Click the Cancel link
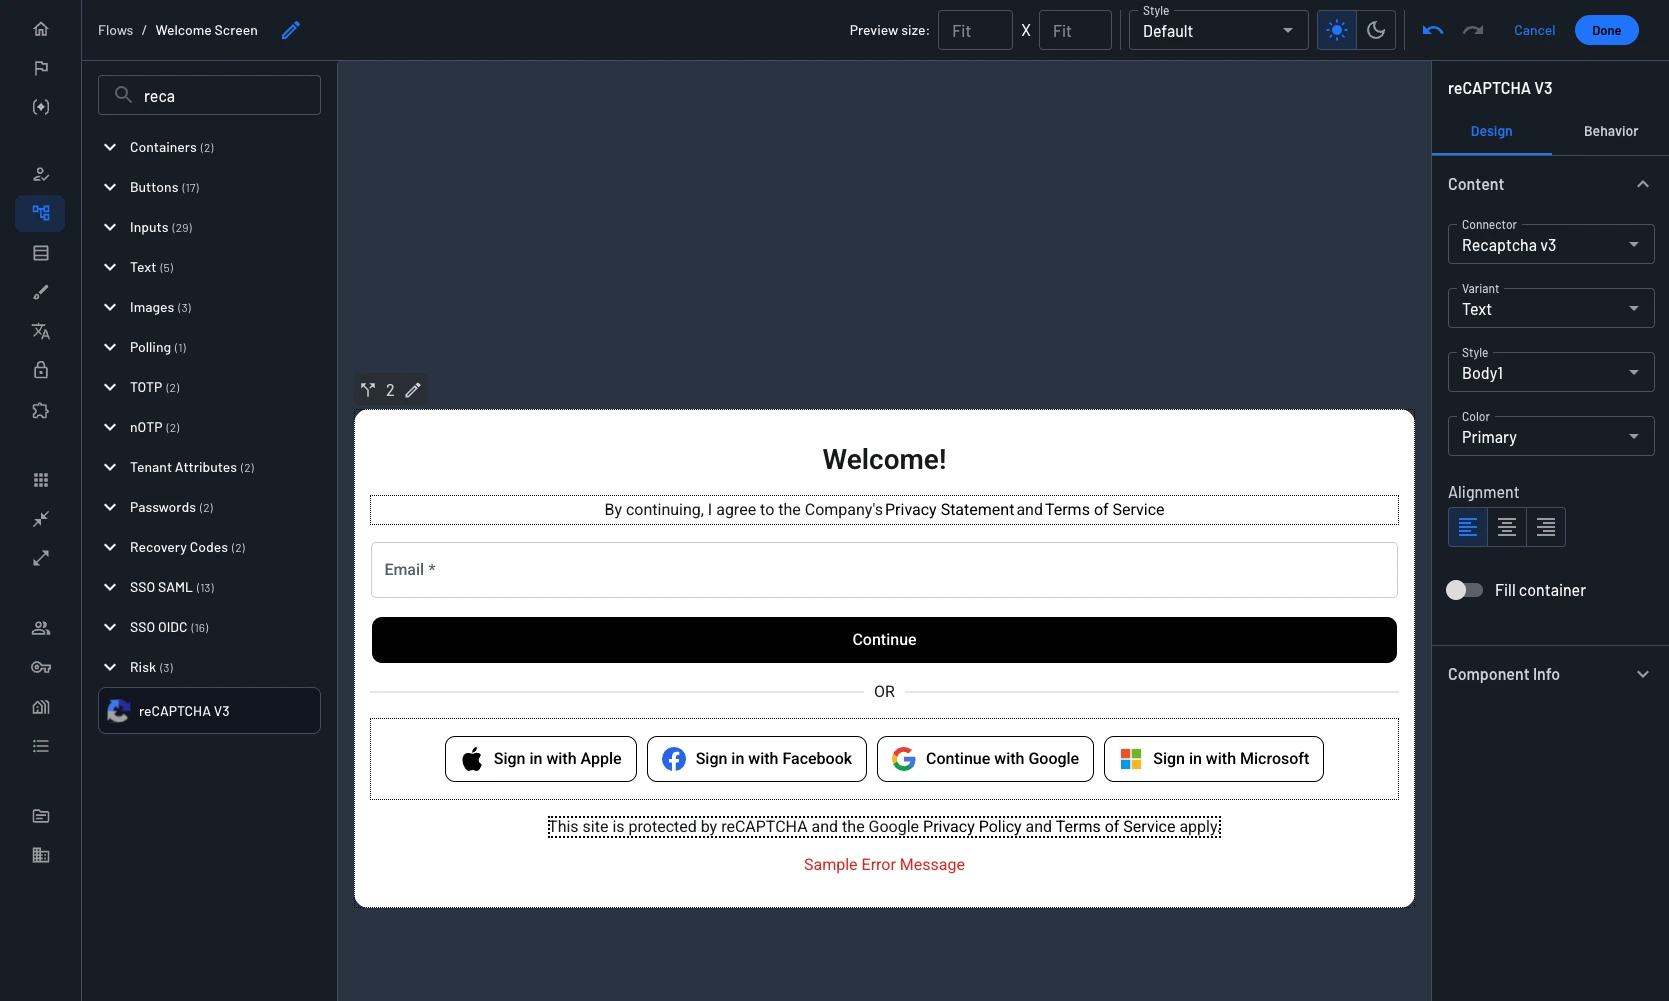The height and width of the screenshot is (1001, 1669). [x=1533, y=30]
